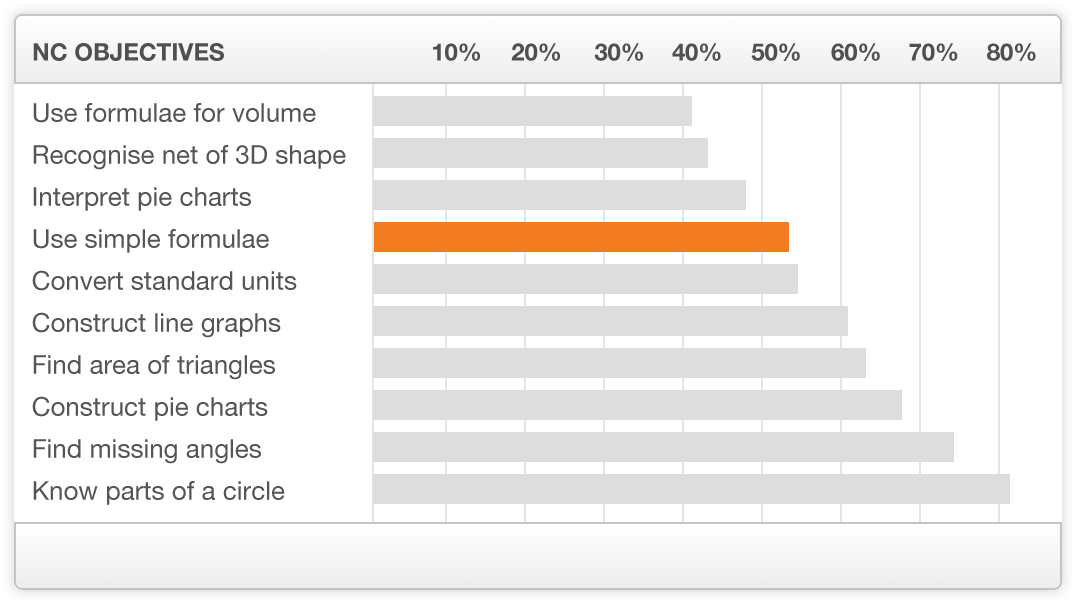Select the 'Use formulae for volume' label
Viewport: 1076px width, 604px height.
(x=174, y=113)
